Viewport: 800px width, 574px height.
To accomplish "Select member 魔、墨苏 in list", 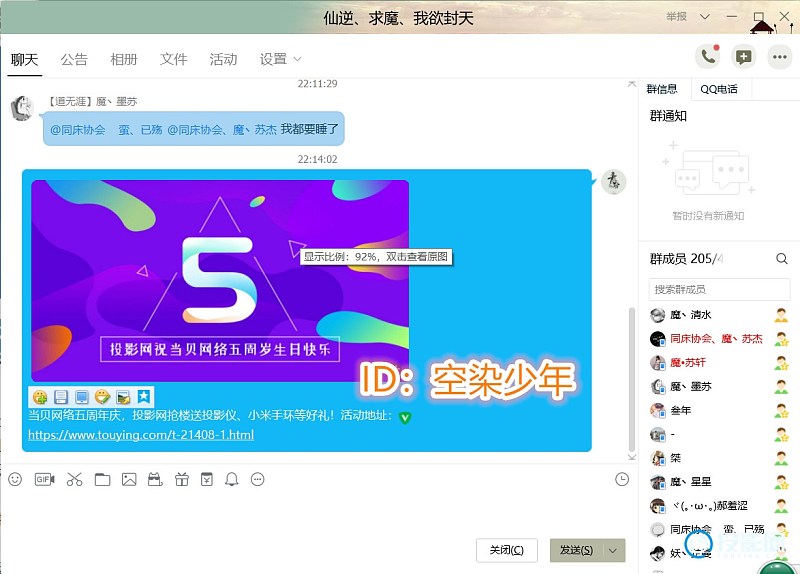I will tap(719, 387).
